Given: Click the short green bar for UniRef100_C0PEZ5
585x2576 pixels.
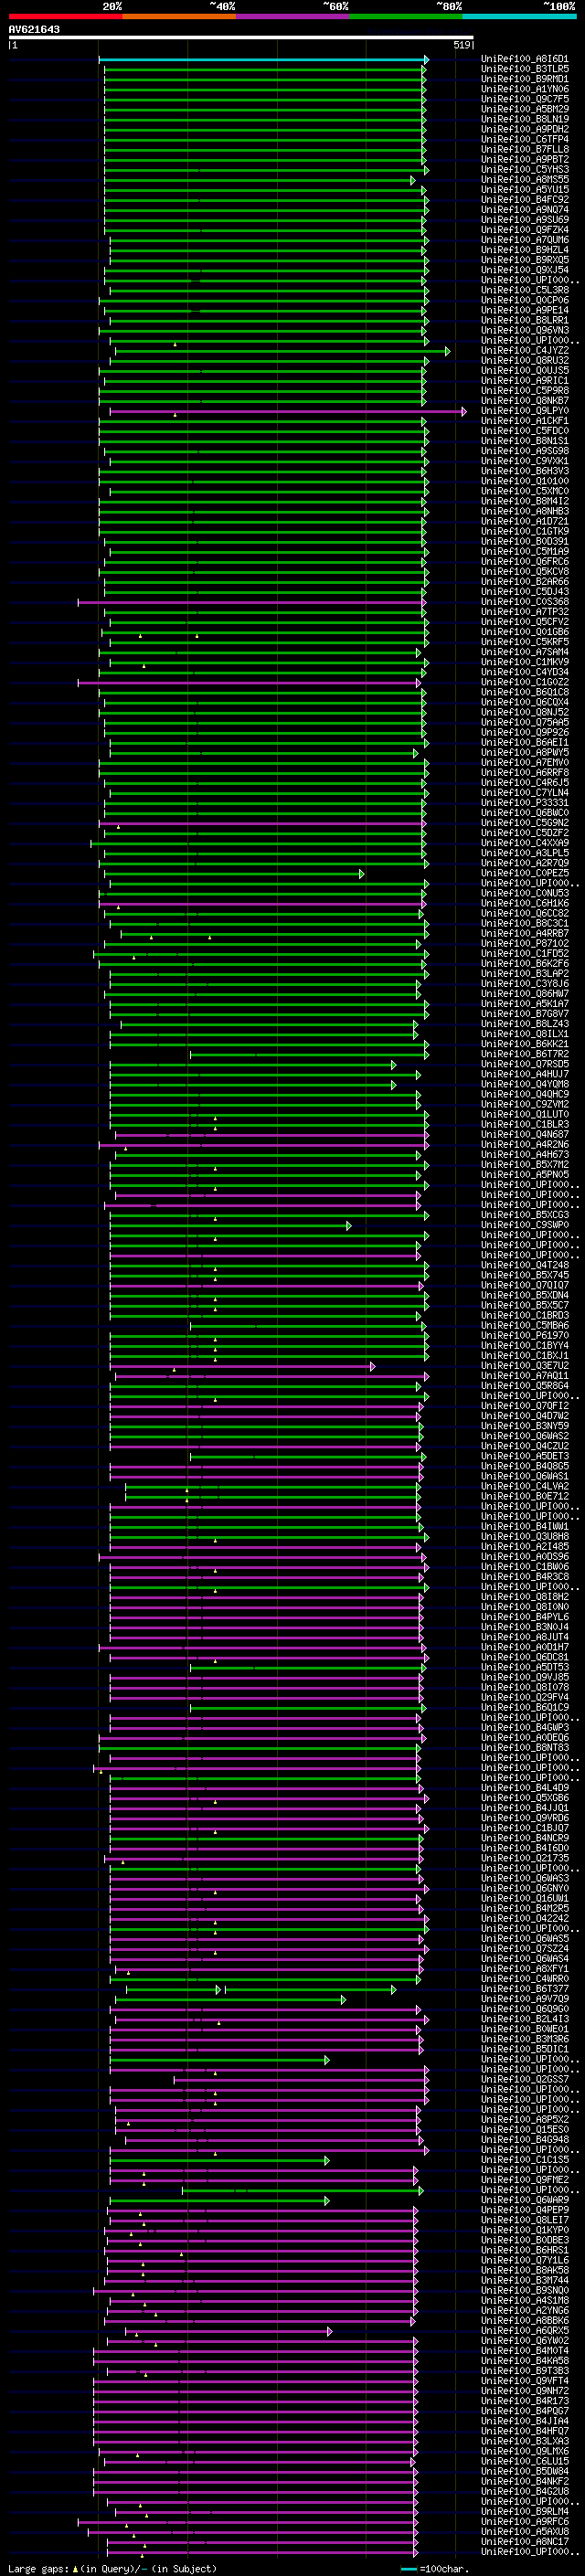Looking at the screenshot, I should (235, 874).
